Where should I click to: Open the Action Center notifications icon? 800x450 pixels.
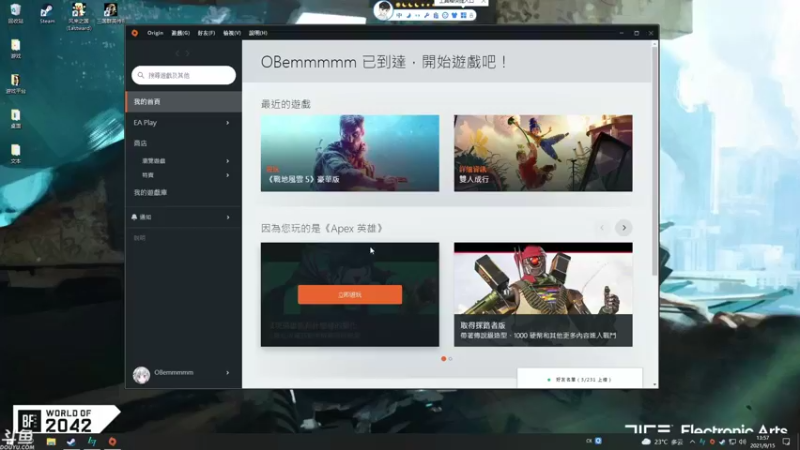click(786, 441)
